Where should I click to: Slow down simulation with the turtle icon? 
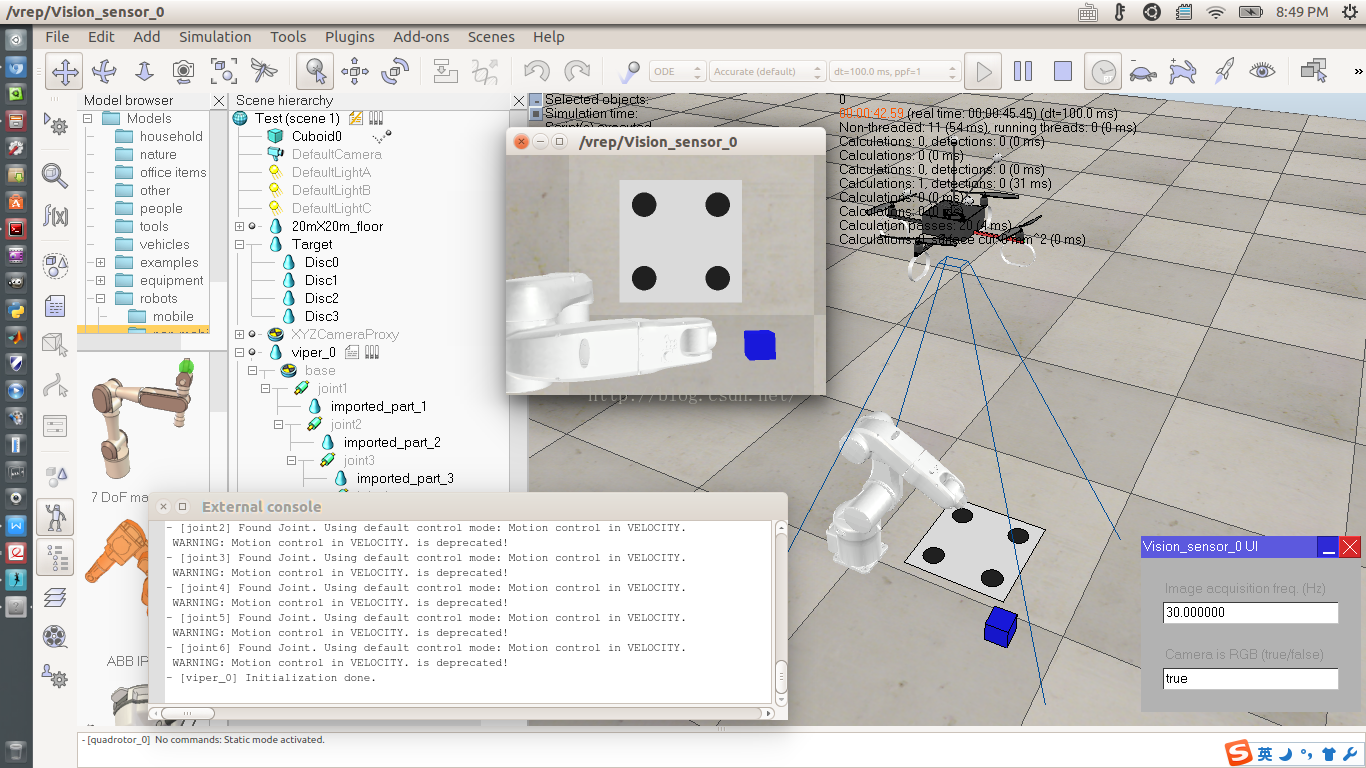tap(1143, 71)
